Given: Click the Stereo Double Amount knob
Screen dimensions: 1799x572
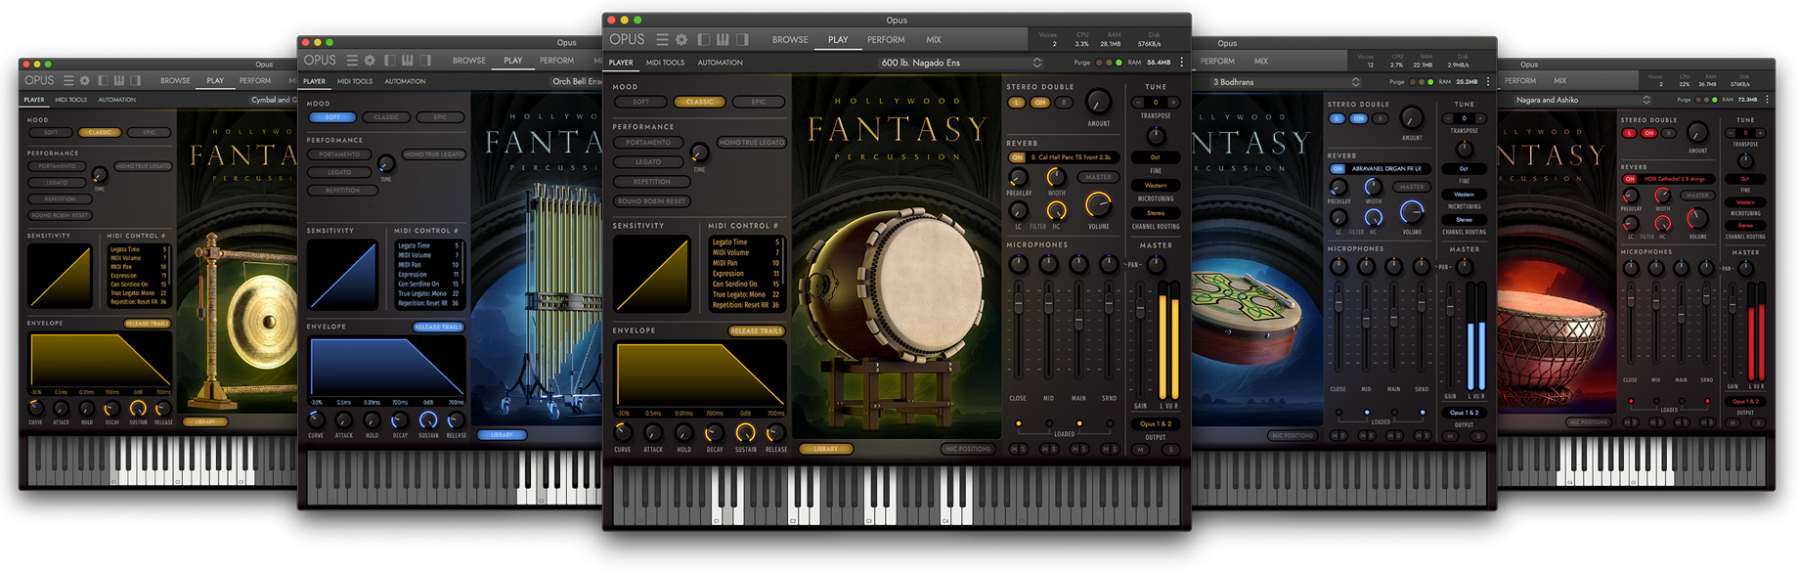Looking at the screenshot, I should pos(1098,102).
